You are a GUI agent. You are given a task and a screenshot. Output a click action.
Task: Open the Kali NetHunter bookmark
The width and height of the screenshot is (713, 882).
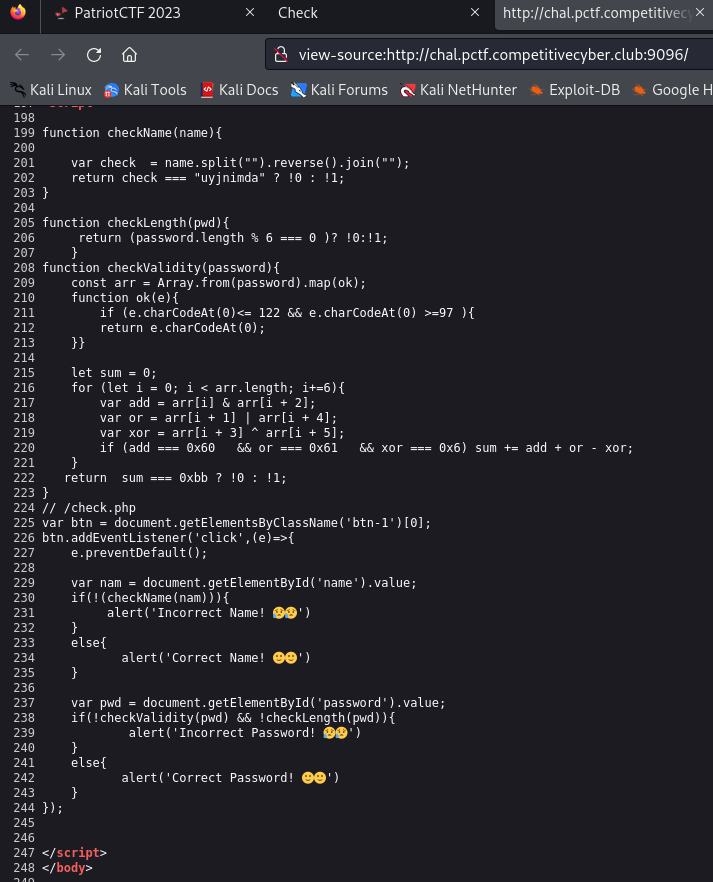[x=458, y=90]
